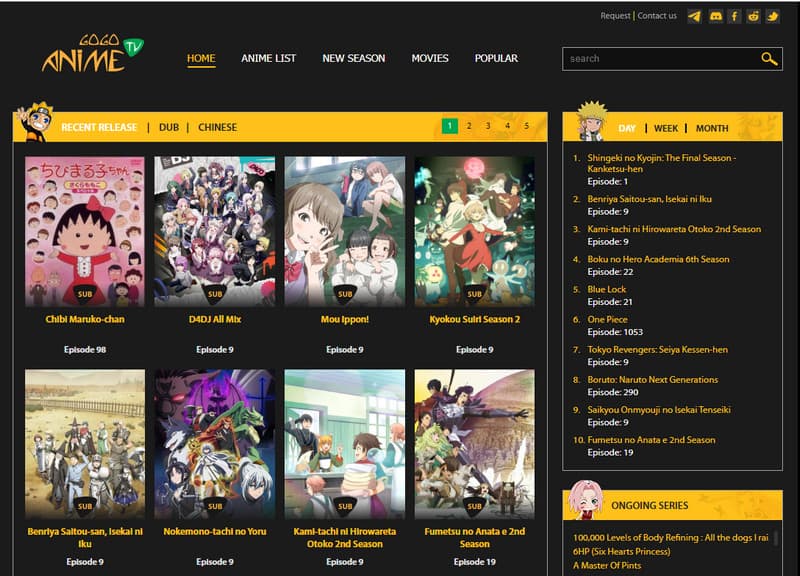The height and width of the screenshot is (576, 800).
Task: Click the search magnifier icon
Action: coord(769,59)
